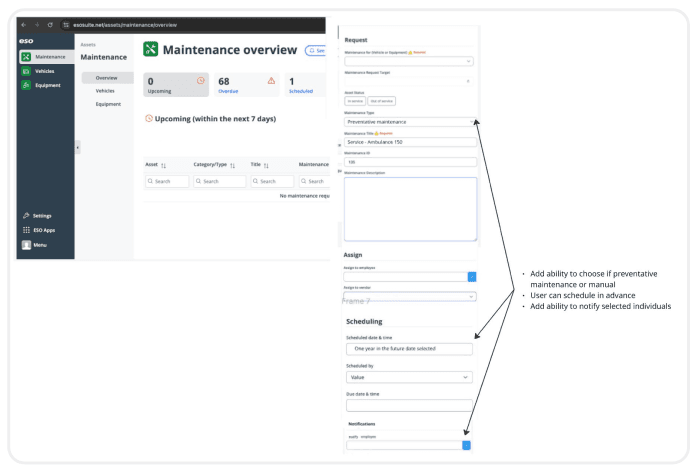Screen dimensions: 694x474
Task: Click the Asset column search field
Action: 167,181
